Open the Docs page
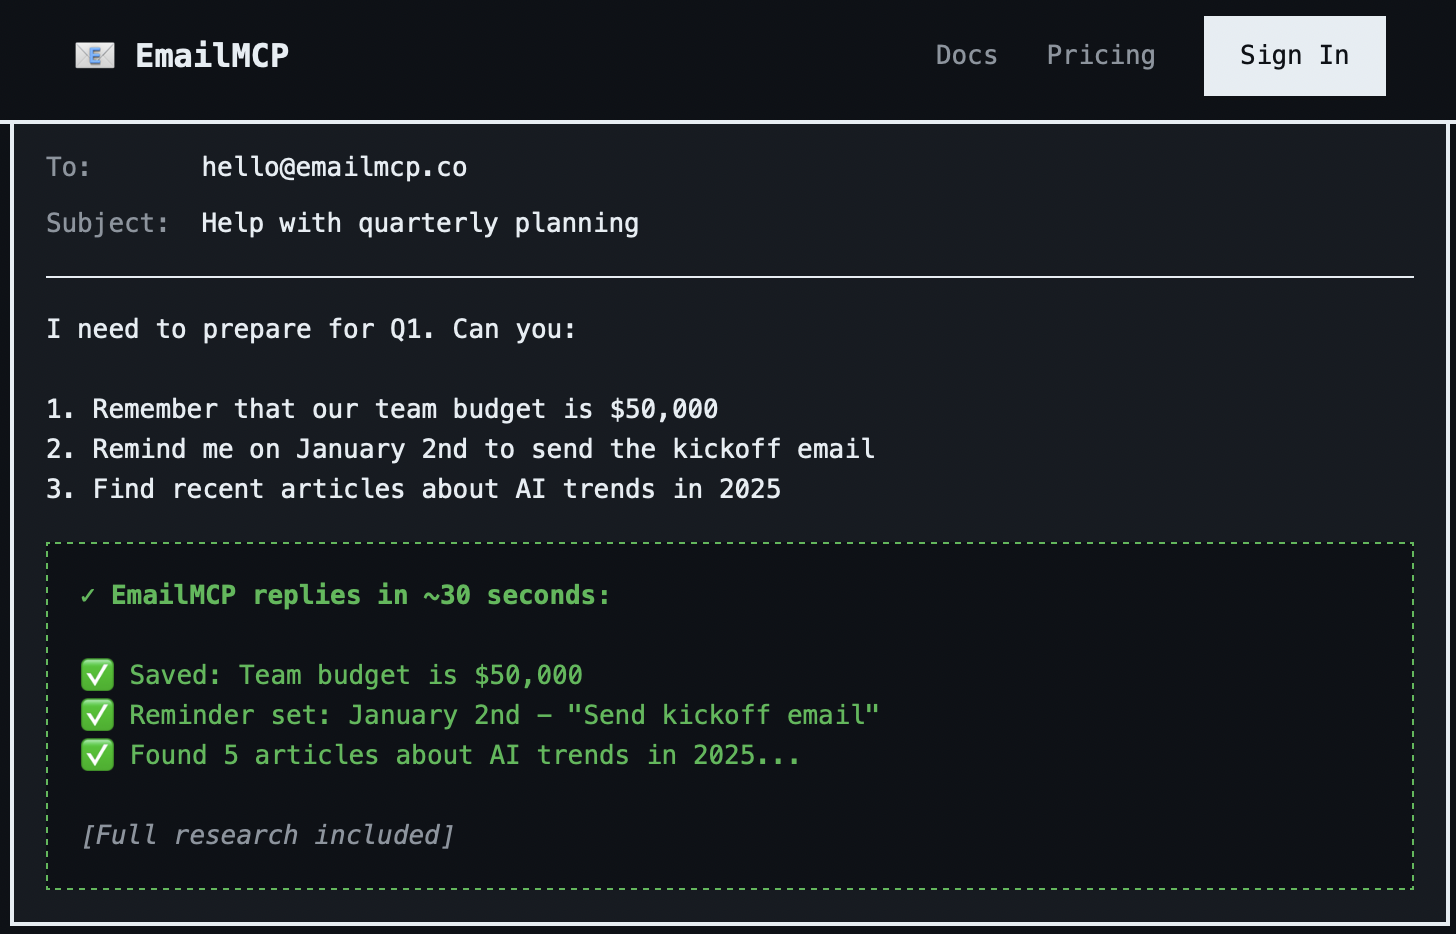 [966, 55]
